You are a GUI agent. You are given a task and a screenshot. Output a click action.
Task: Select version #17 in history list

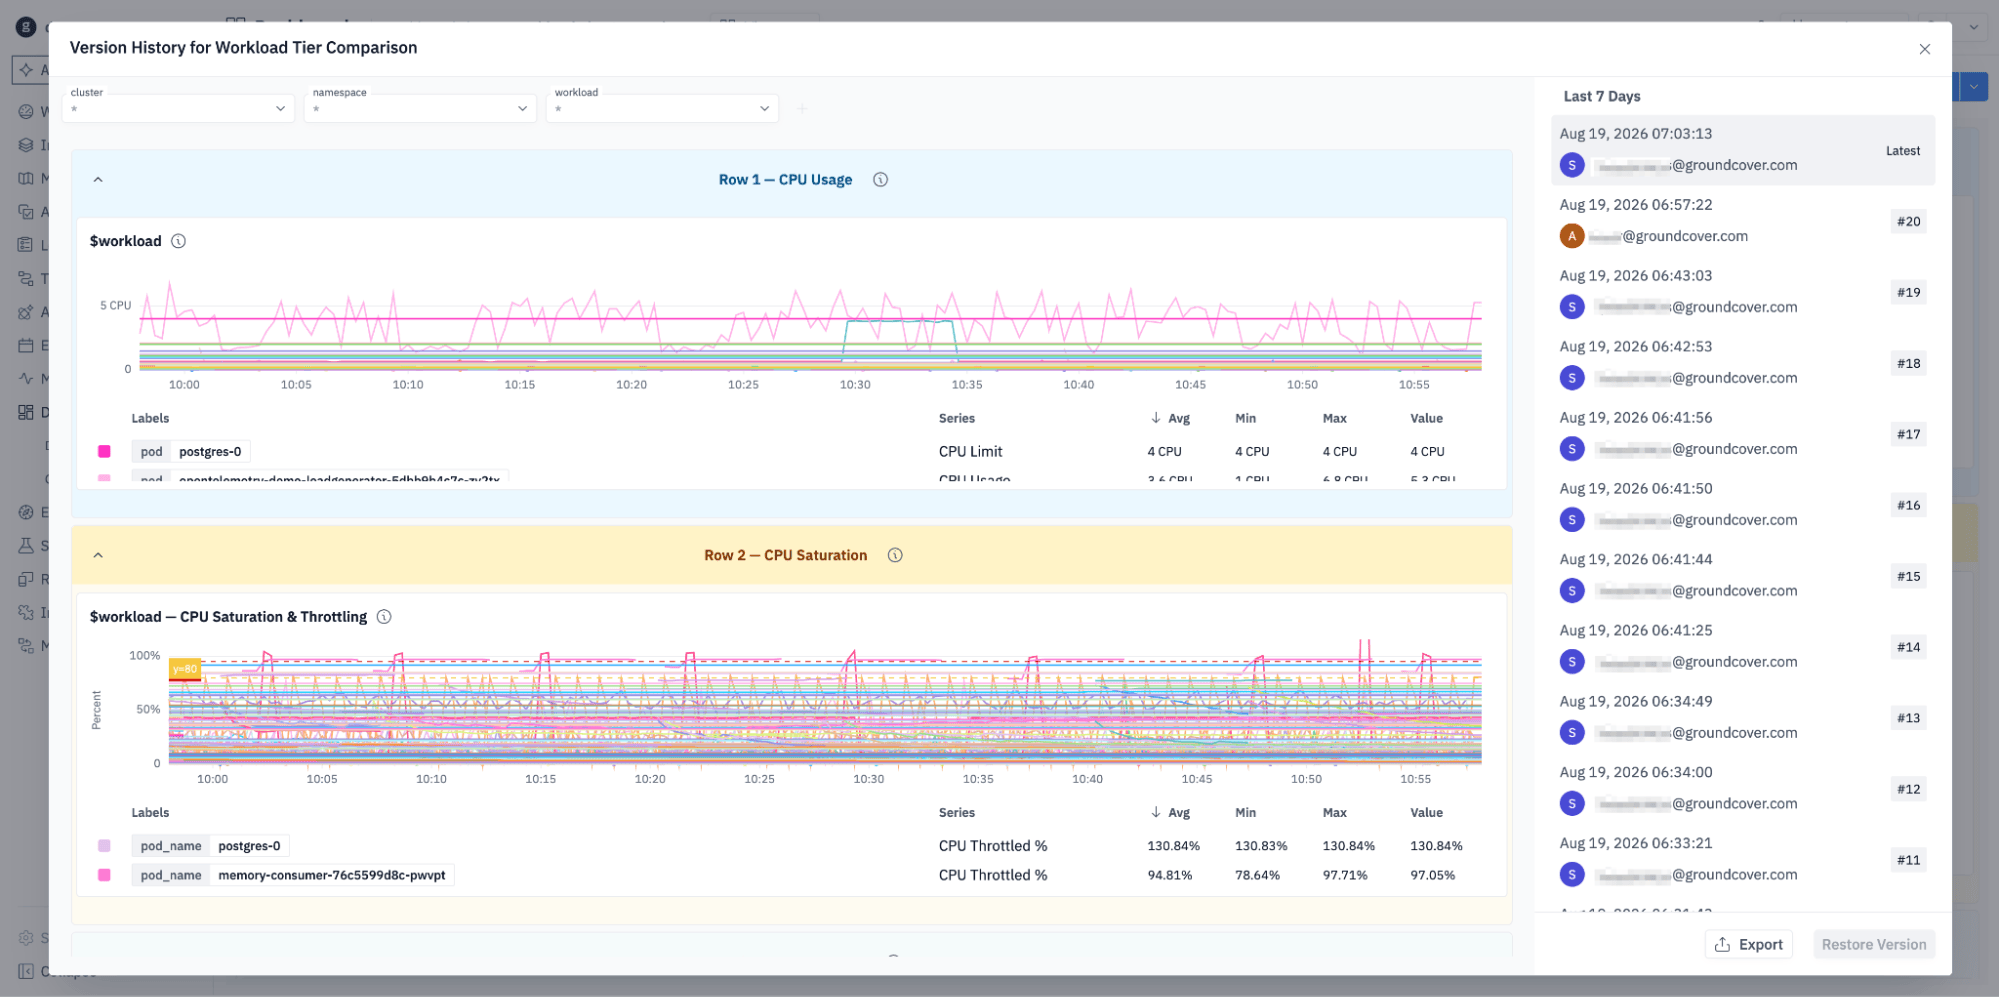coord(1742,434)
